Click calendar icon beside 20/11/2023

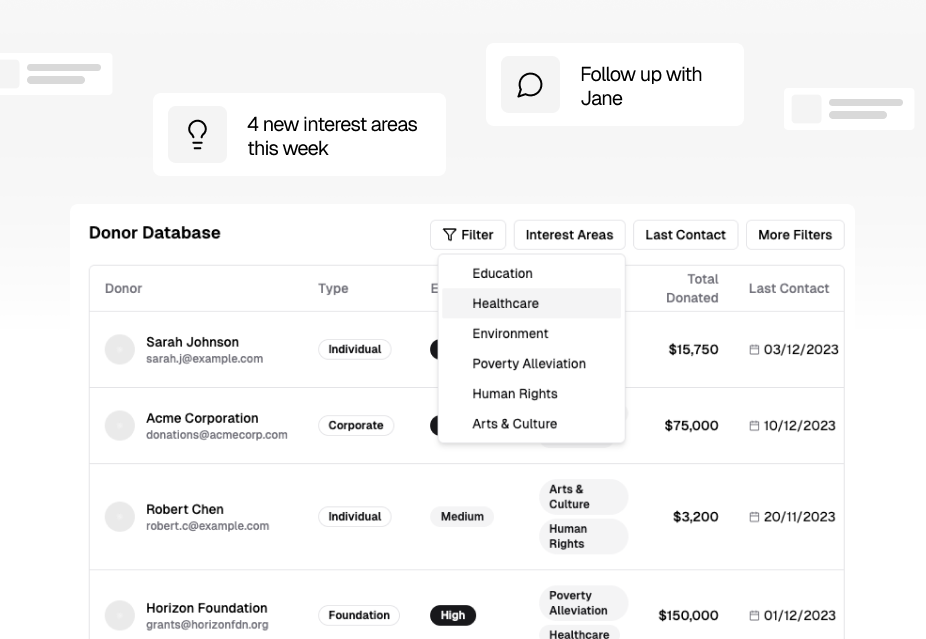754,517
